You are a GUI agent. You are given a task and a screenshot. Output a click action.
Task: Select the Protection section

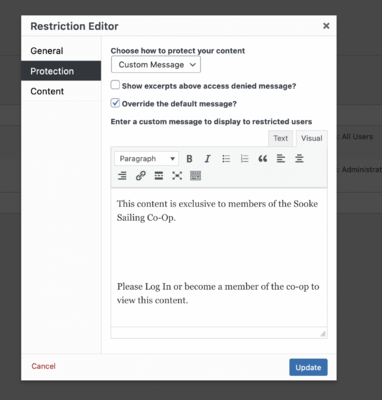(x=61, y=71)
